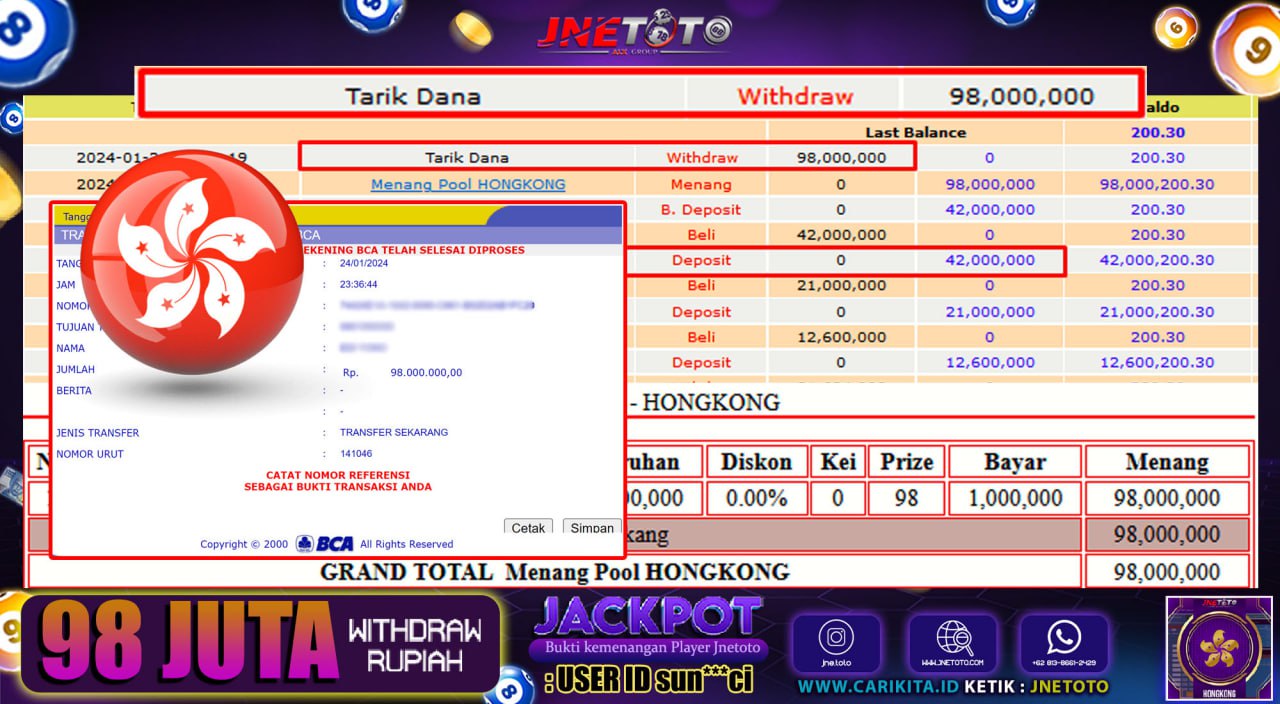
Task: Click the JACKPOT banner text
Action: click(648, 615)
